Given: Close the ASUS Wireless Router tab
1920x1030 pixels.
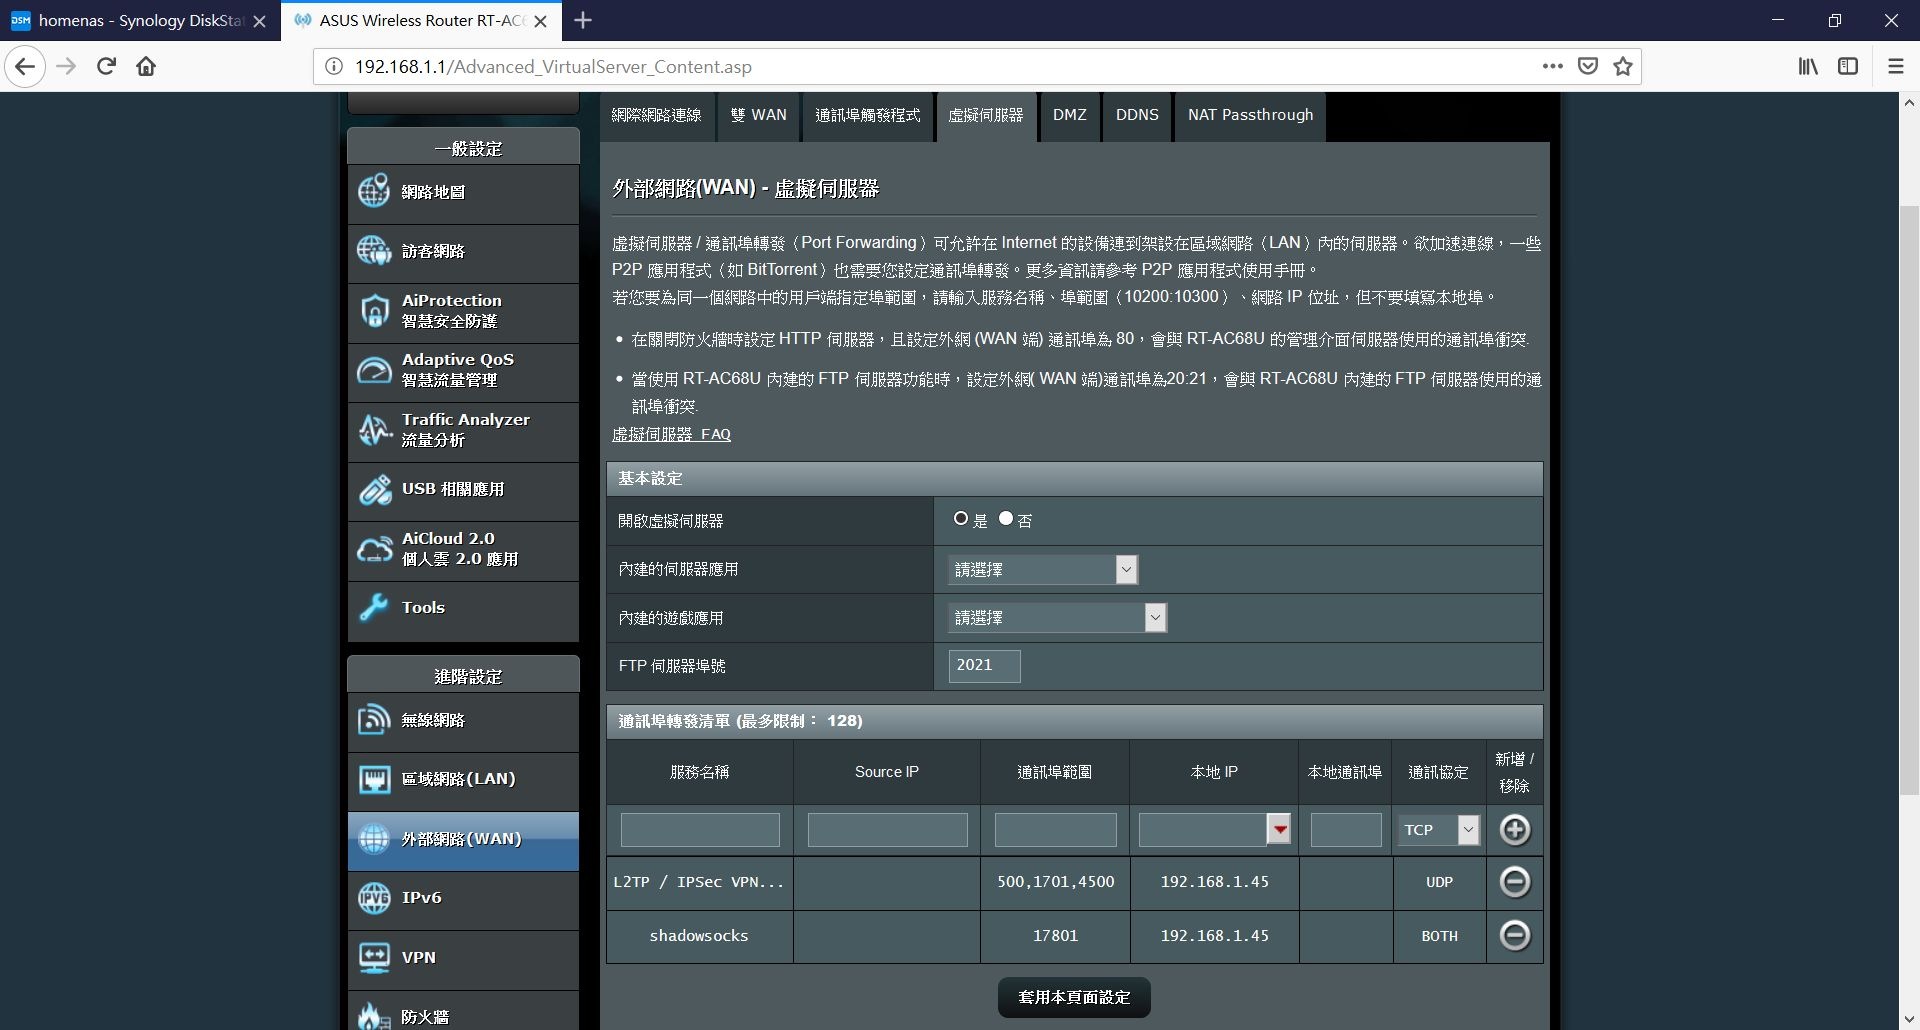Looking at the screenshot, I should click(541, 21).
